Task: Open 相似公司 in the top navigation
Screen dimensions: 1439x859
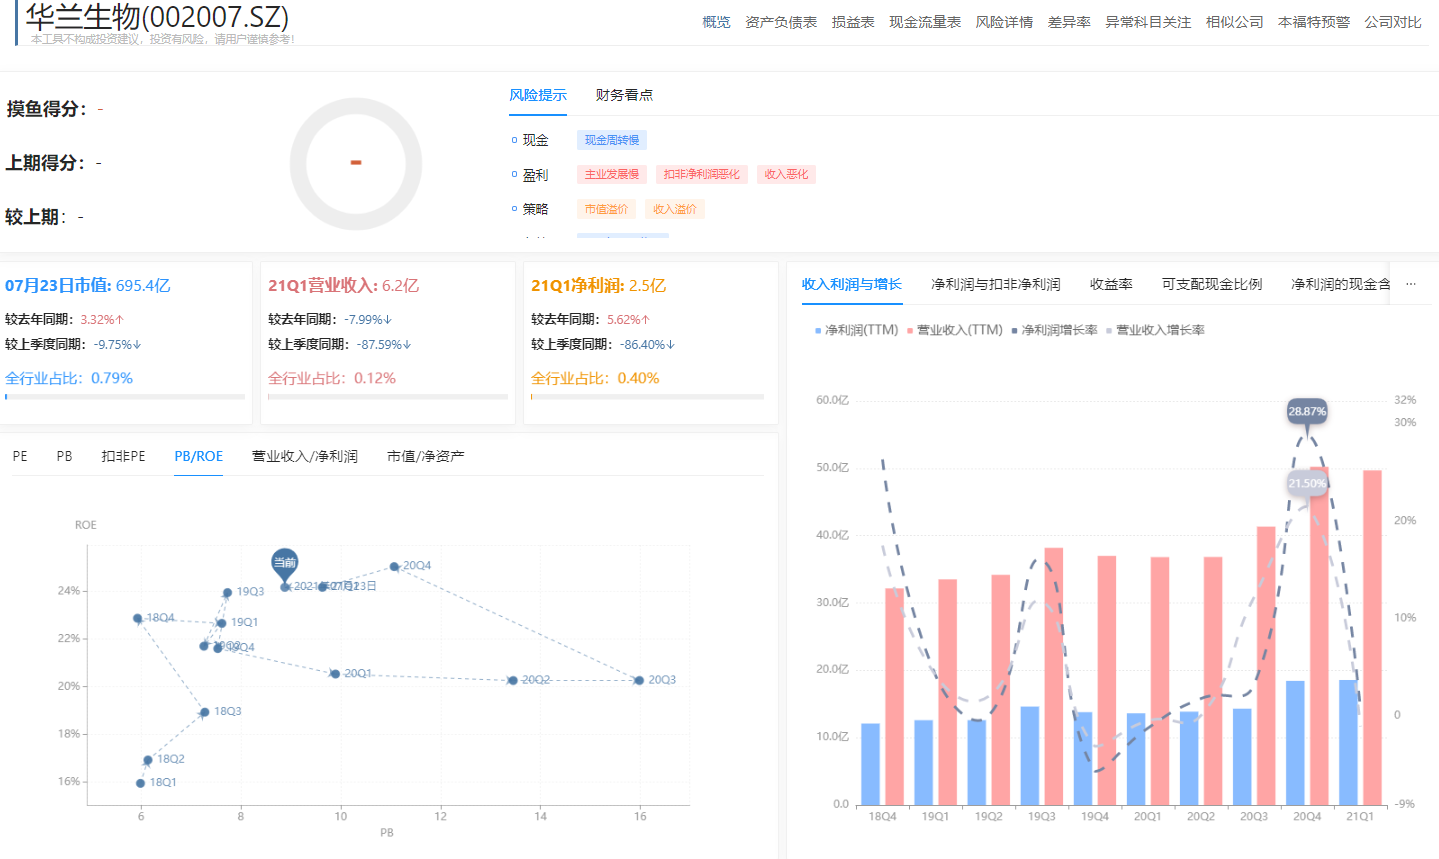Action: (x=1234, y=22)
